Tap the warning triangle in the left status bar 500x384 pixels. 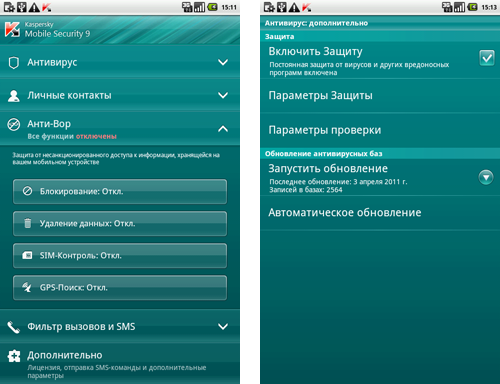tap(34, 7)
